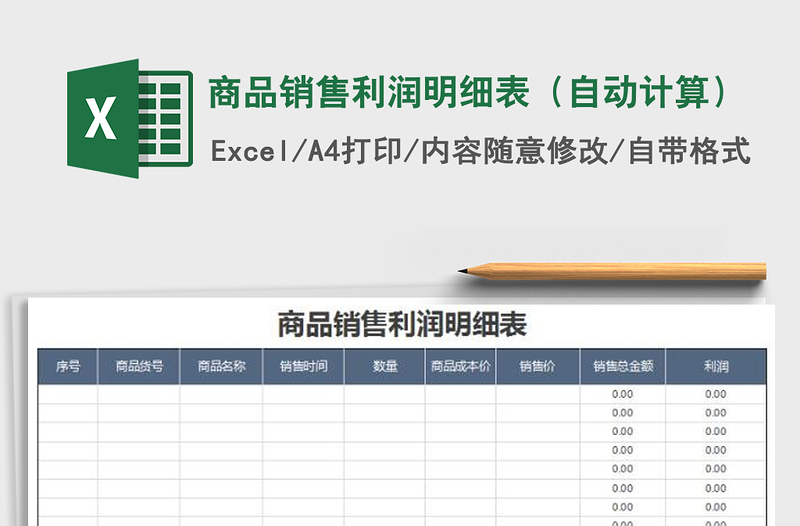The width and height of the screenshot is (800, 526).
Task: Select the 数量 column header
Action: [385, 367]
